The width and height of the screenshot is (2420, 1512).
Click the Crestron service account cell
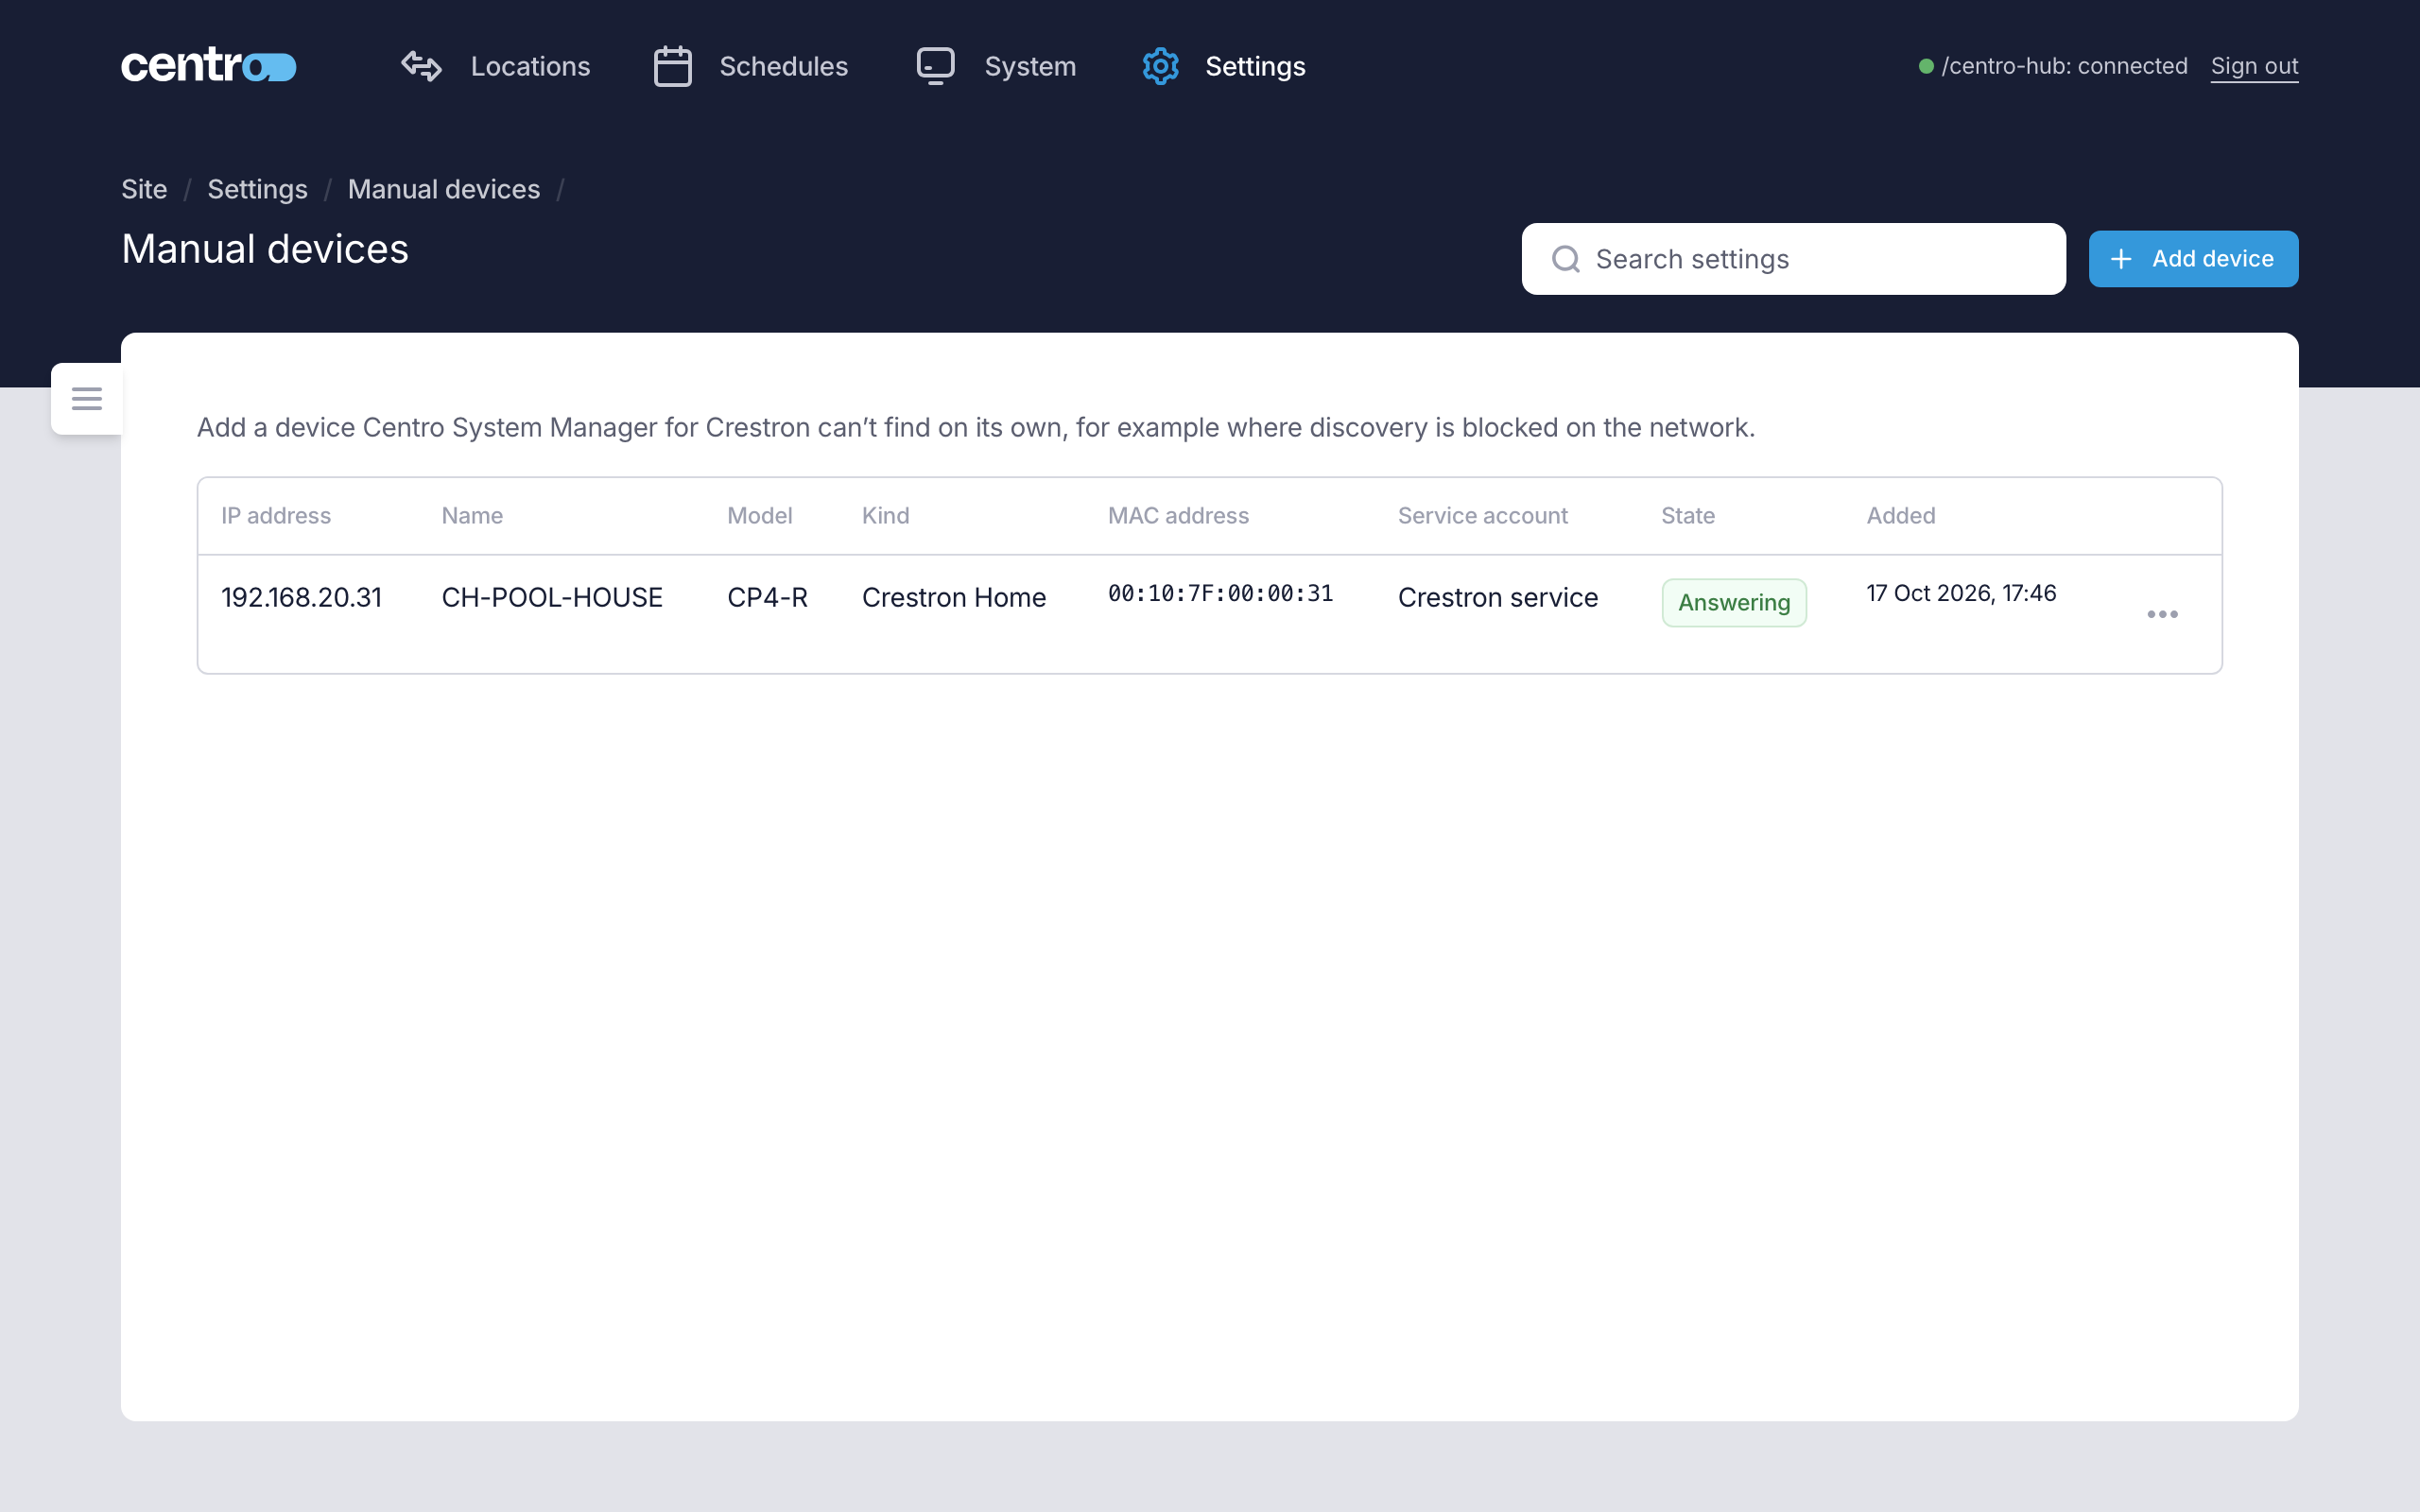(1498, 597)
